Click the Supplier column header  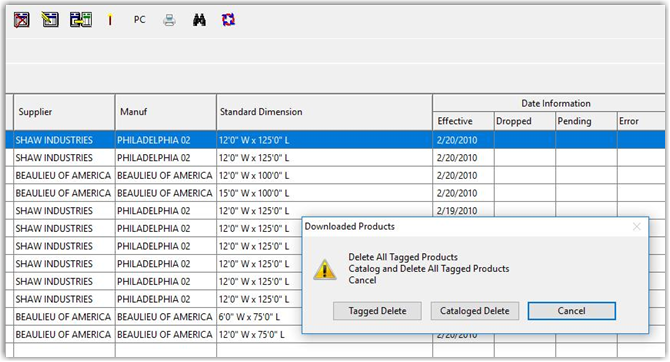pos(64,112)
